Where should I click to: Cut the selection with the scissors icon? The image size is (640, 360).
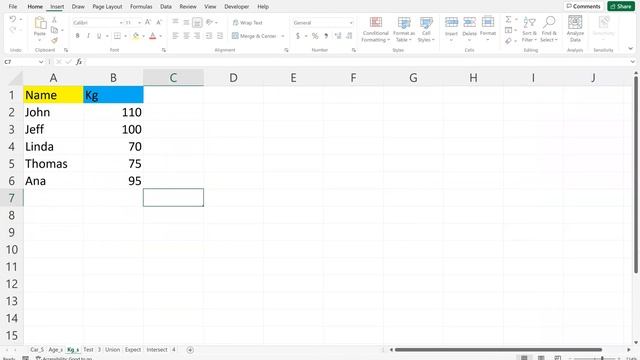(54, 20)
